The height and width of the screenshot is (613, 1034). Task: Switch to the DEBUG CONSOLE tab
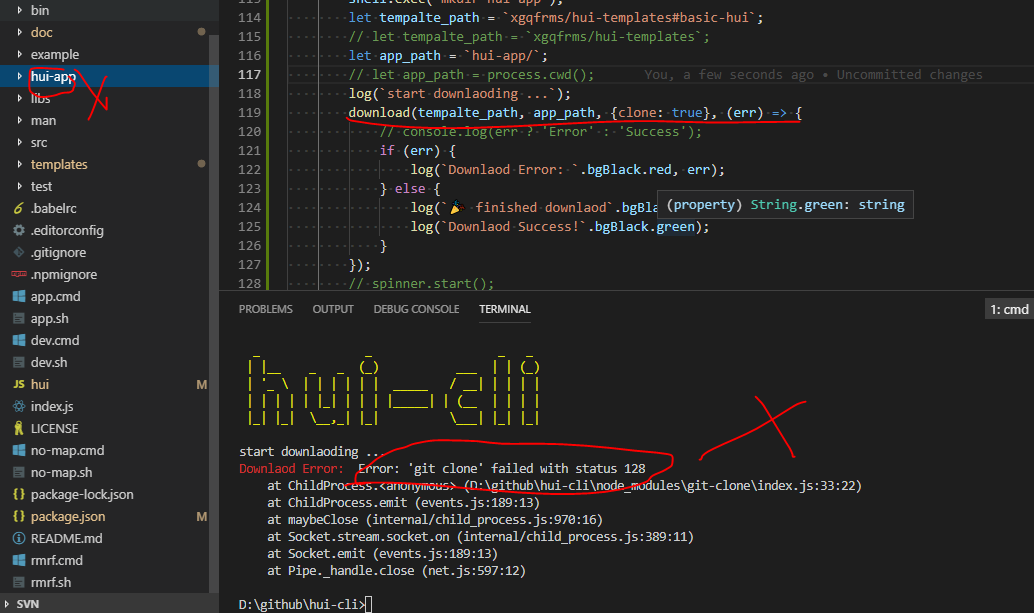point(416,309)
